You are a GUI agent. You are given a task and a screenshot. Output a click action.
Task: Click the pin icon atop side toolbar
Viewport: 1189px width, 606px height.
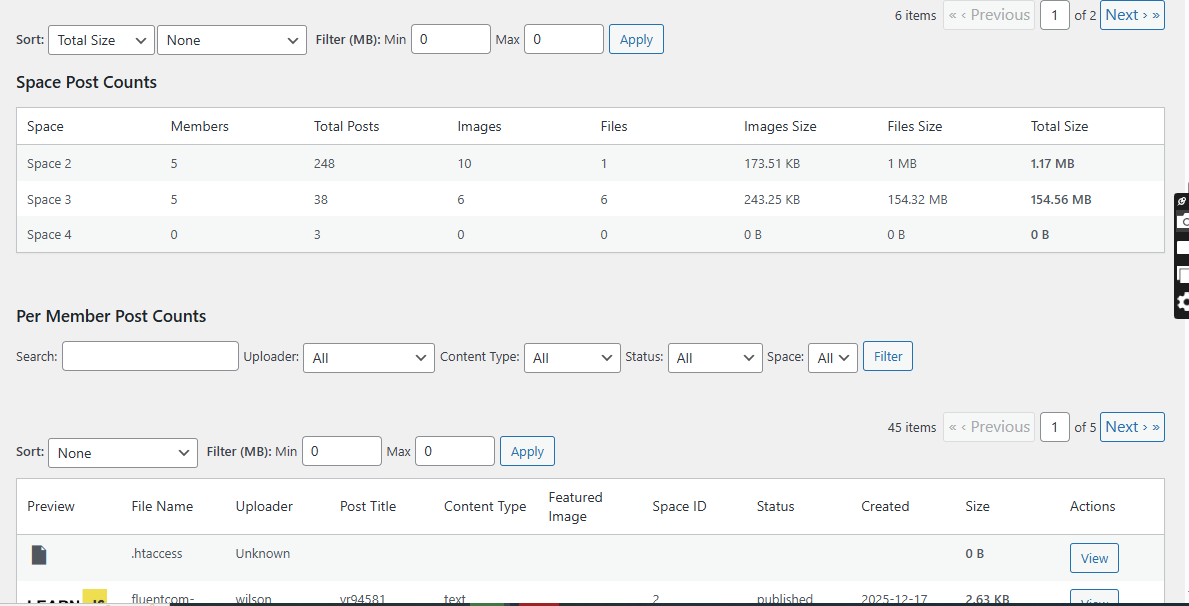(1182, 201)
